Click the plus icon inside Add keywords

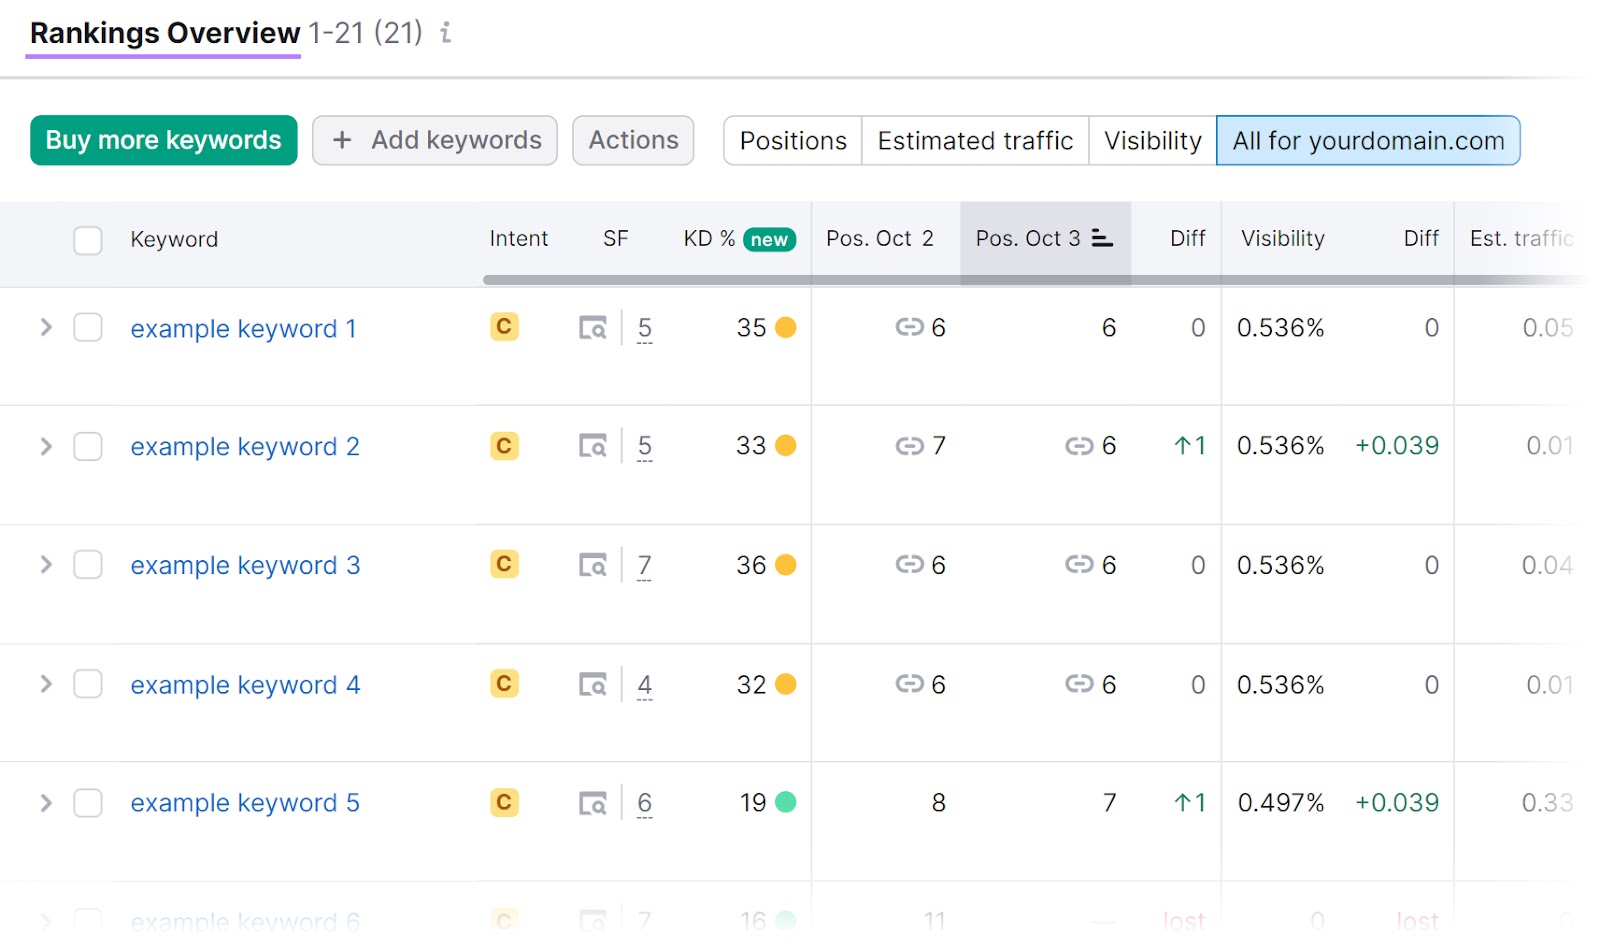342,140
